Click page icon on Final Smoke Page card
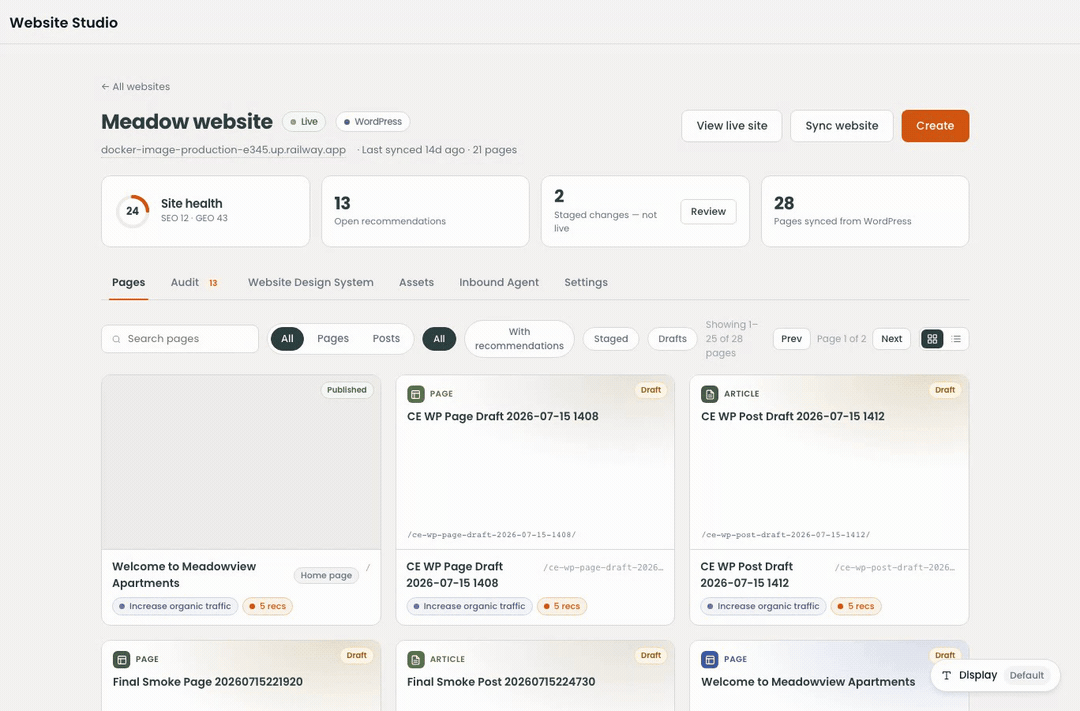 tap(121, 659)
